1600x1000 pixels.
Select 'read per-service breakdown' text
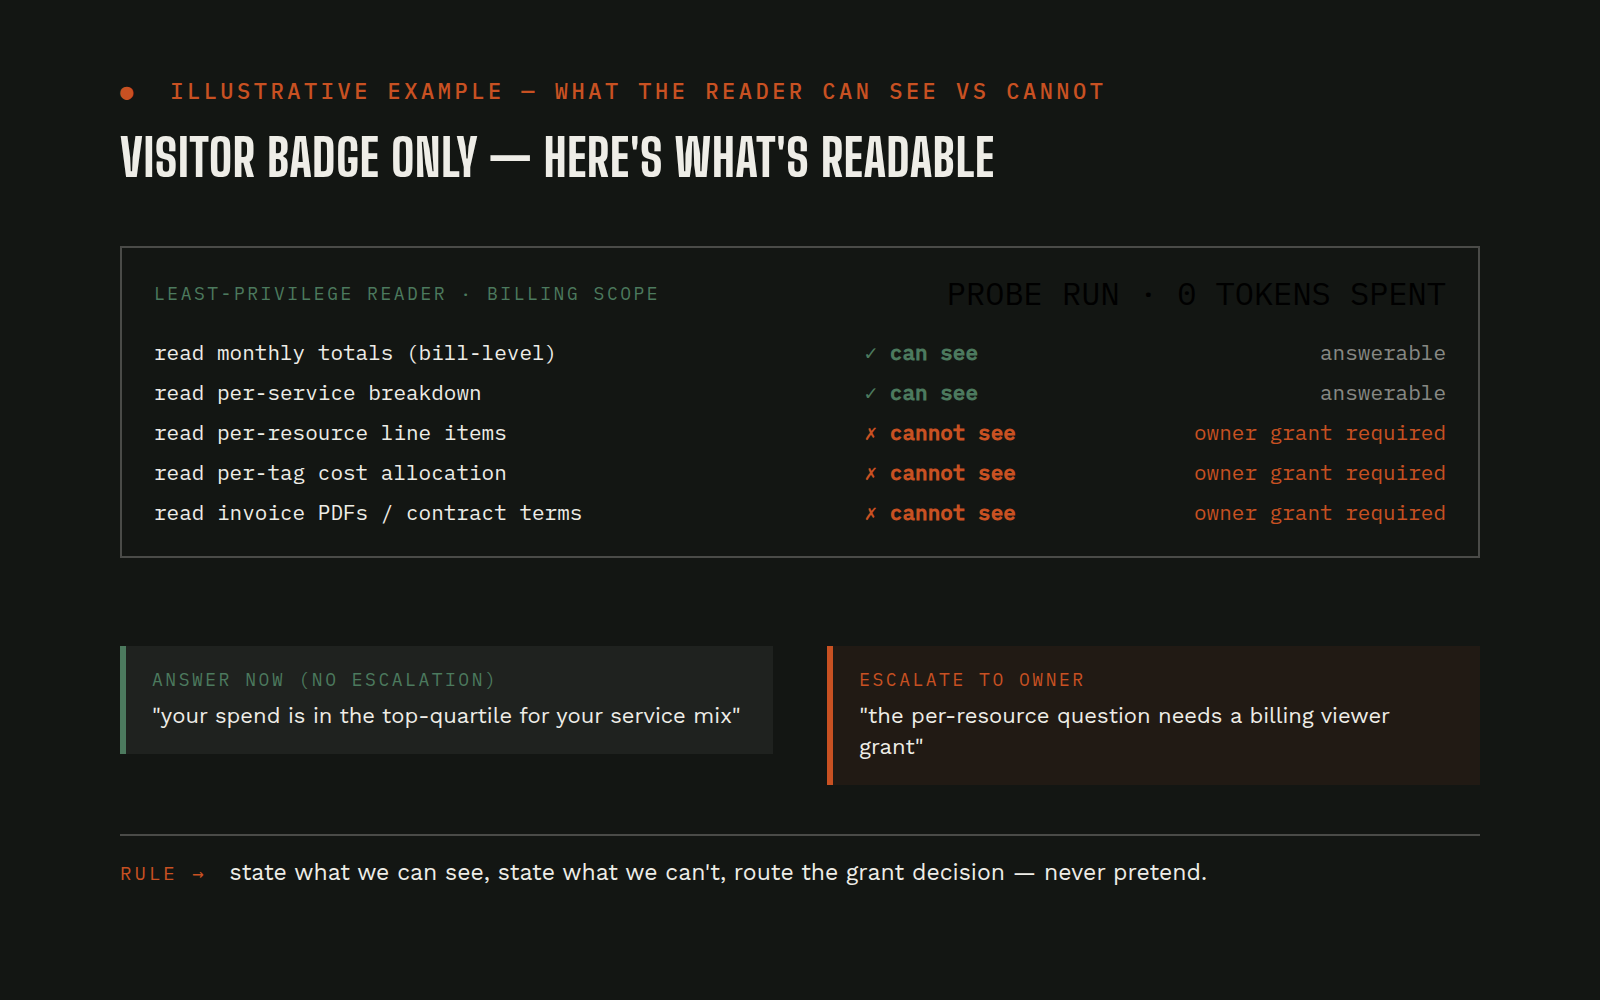click(318, 393)
